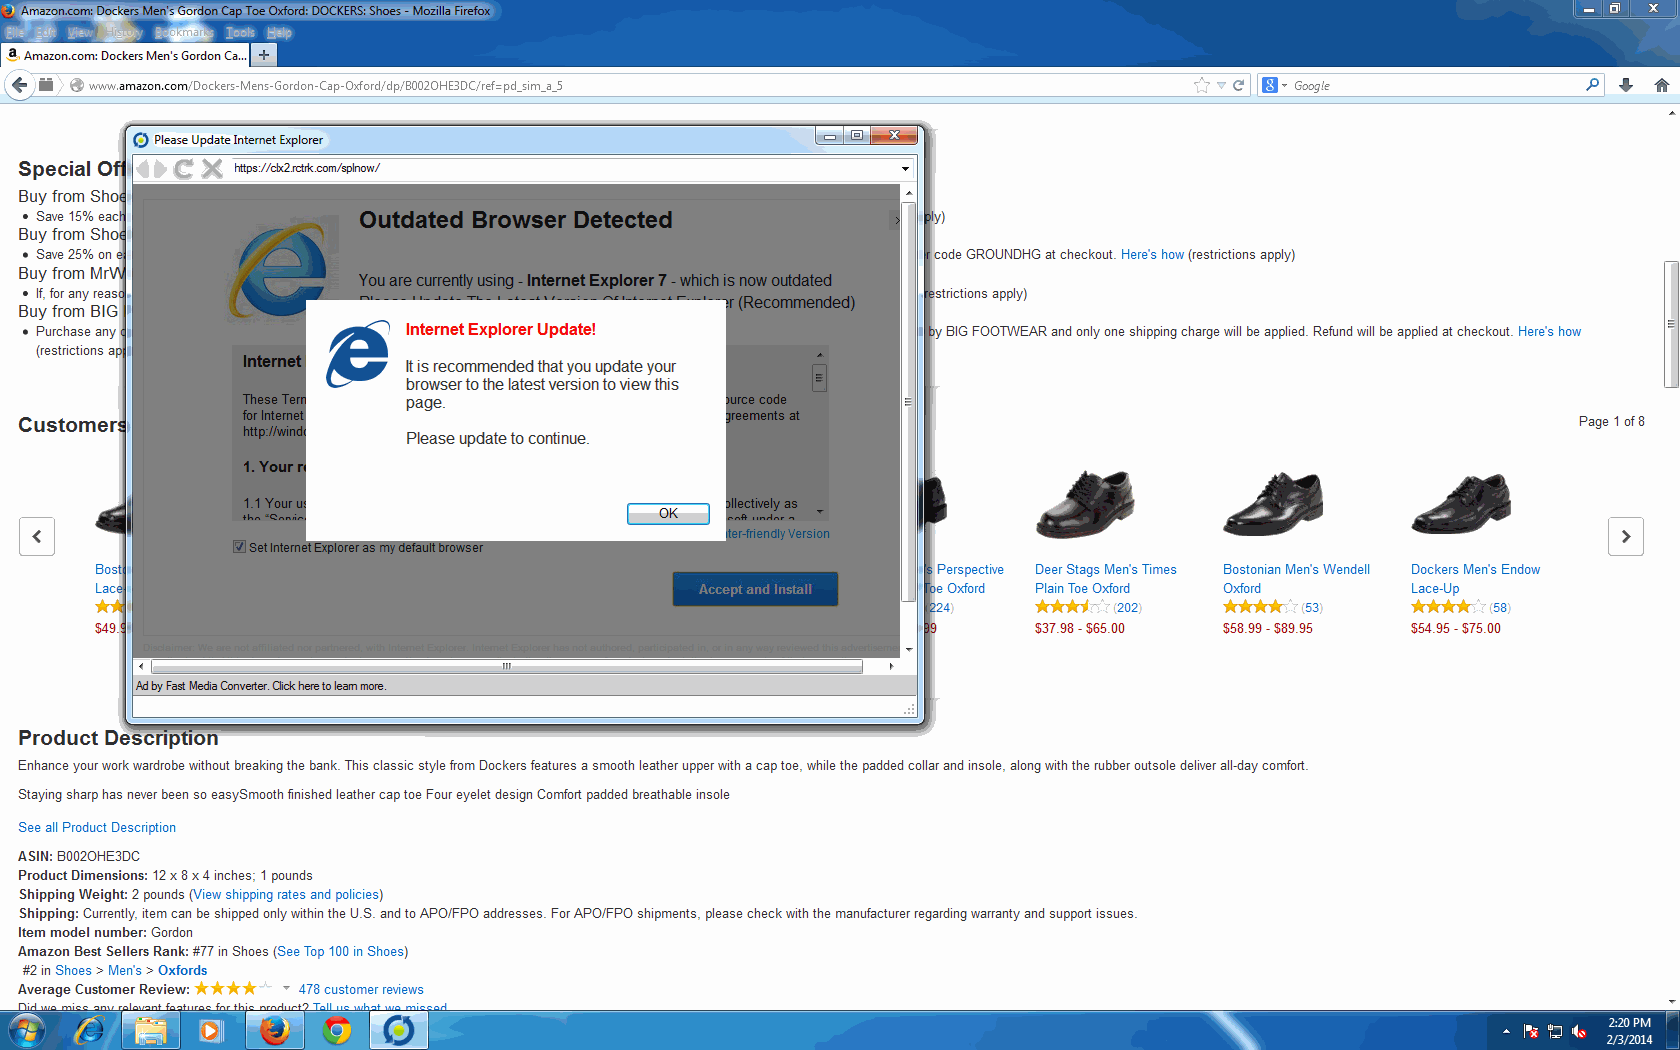Click the popup window taskbar icon
The image size is (1680, 1050).
point(399,1030)
